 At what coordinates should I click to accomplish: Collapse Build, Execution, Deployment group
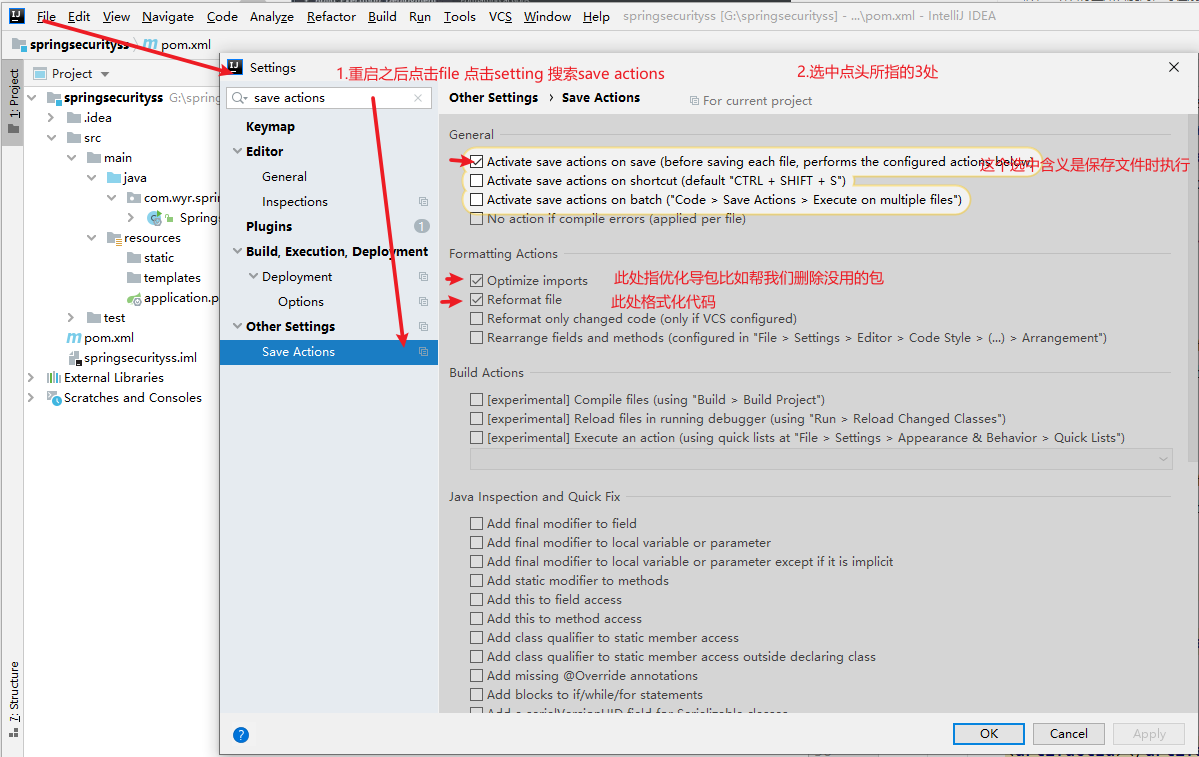[x=237, y=252]
